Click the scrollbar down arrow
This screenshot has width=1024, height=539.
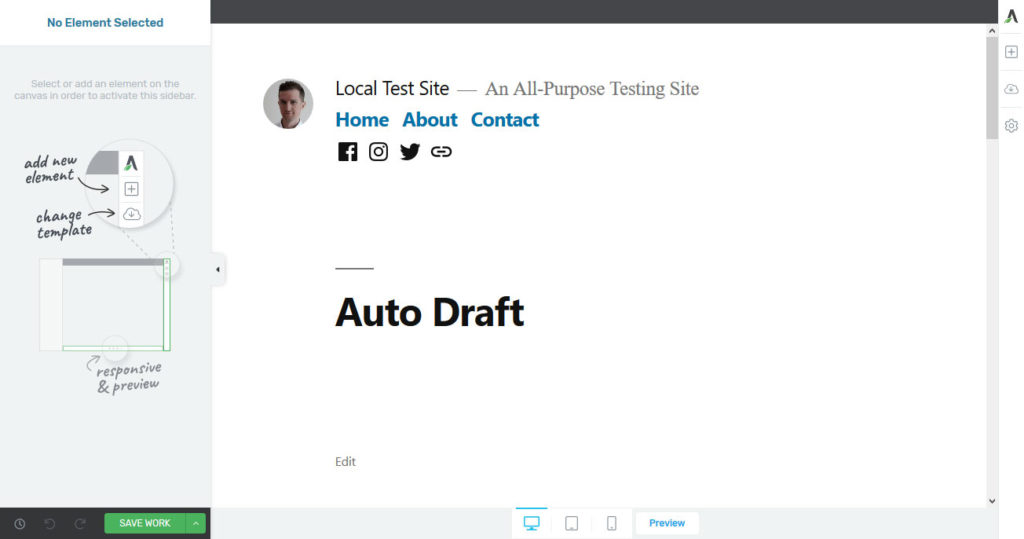(x=992, y=501)
